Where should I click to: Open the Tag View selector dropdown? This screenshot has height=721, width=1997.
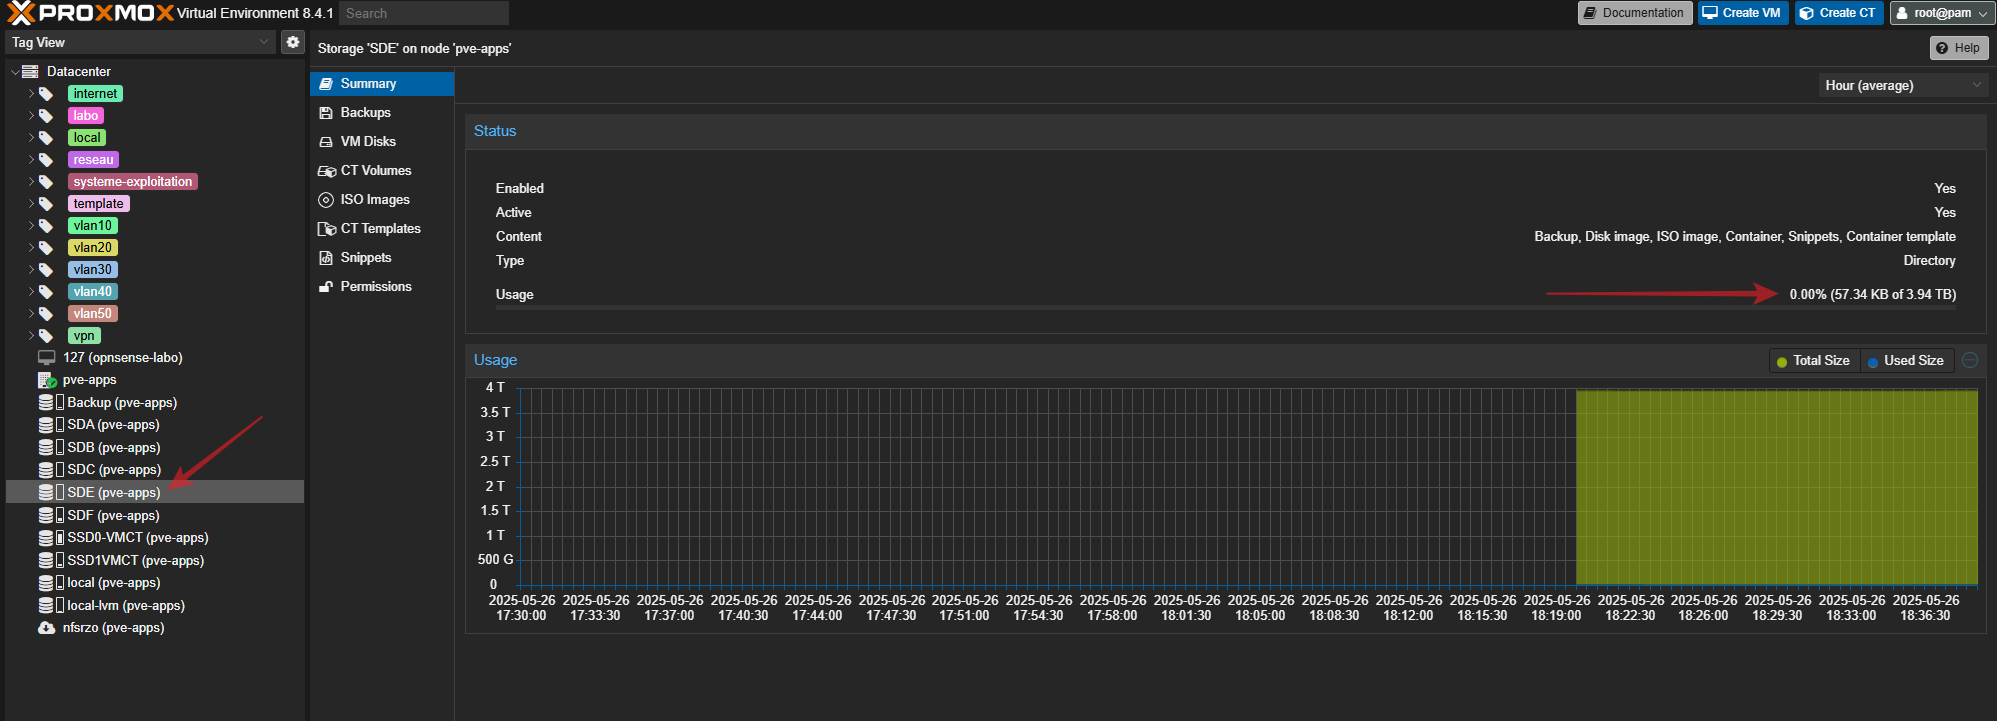(140, 42)
